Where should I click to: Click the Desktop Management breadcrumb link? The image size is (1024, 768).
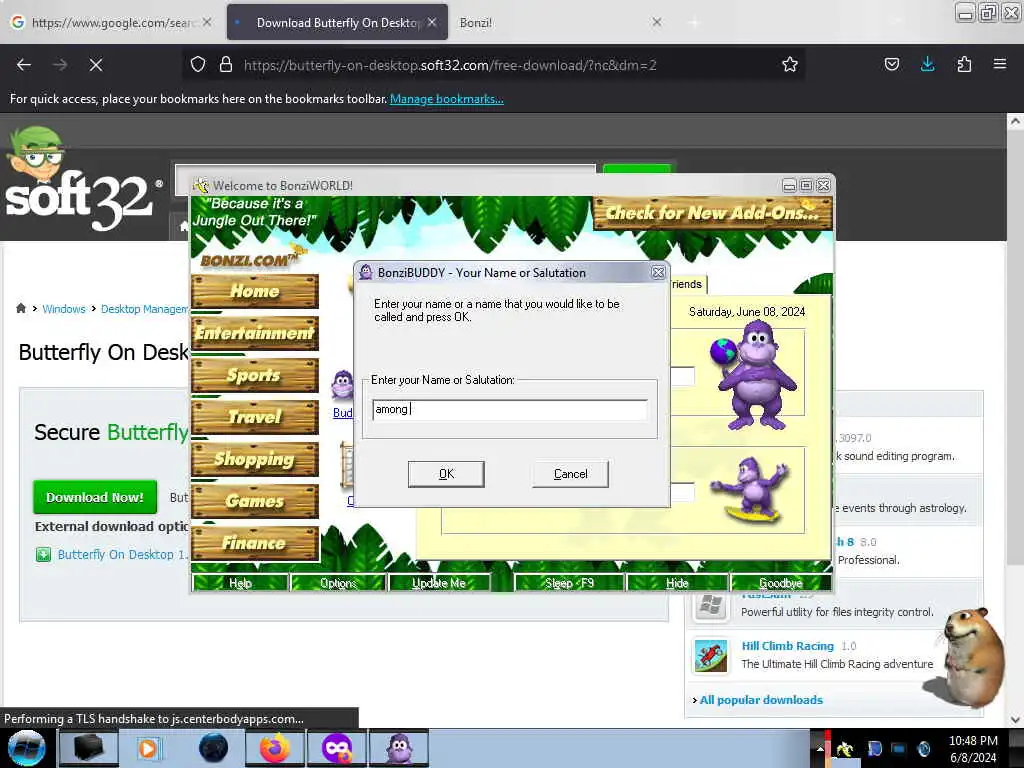[144, 309]
